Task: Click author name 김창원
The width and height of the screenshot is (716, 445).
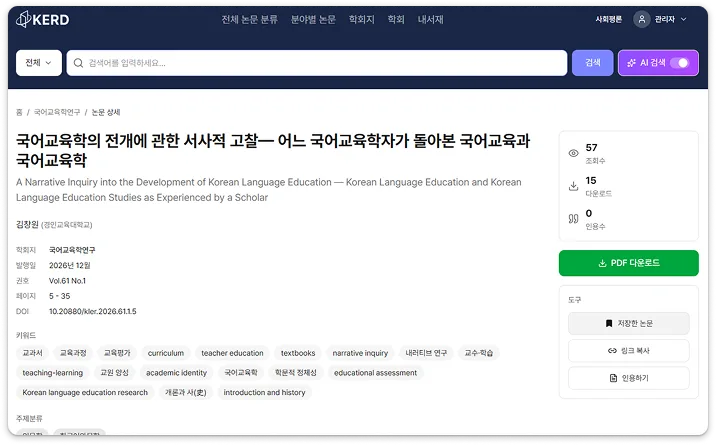Action: click(27, 225)
